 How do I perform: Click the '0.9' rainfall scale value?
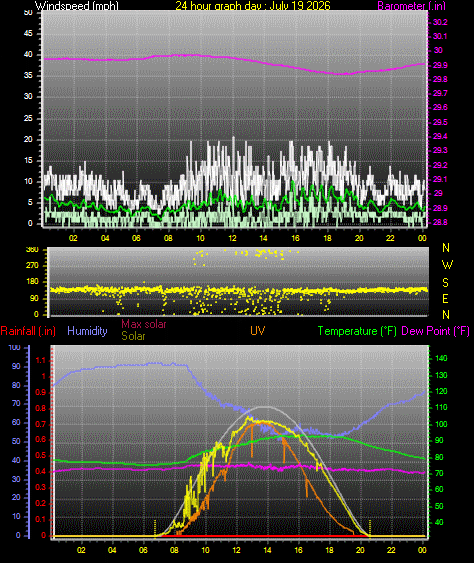tap(41, 392)
